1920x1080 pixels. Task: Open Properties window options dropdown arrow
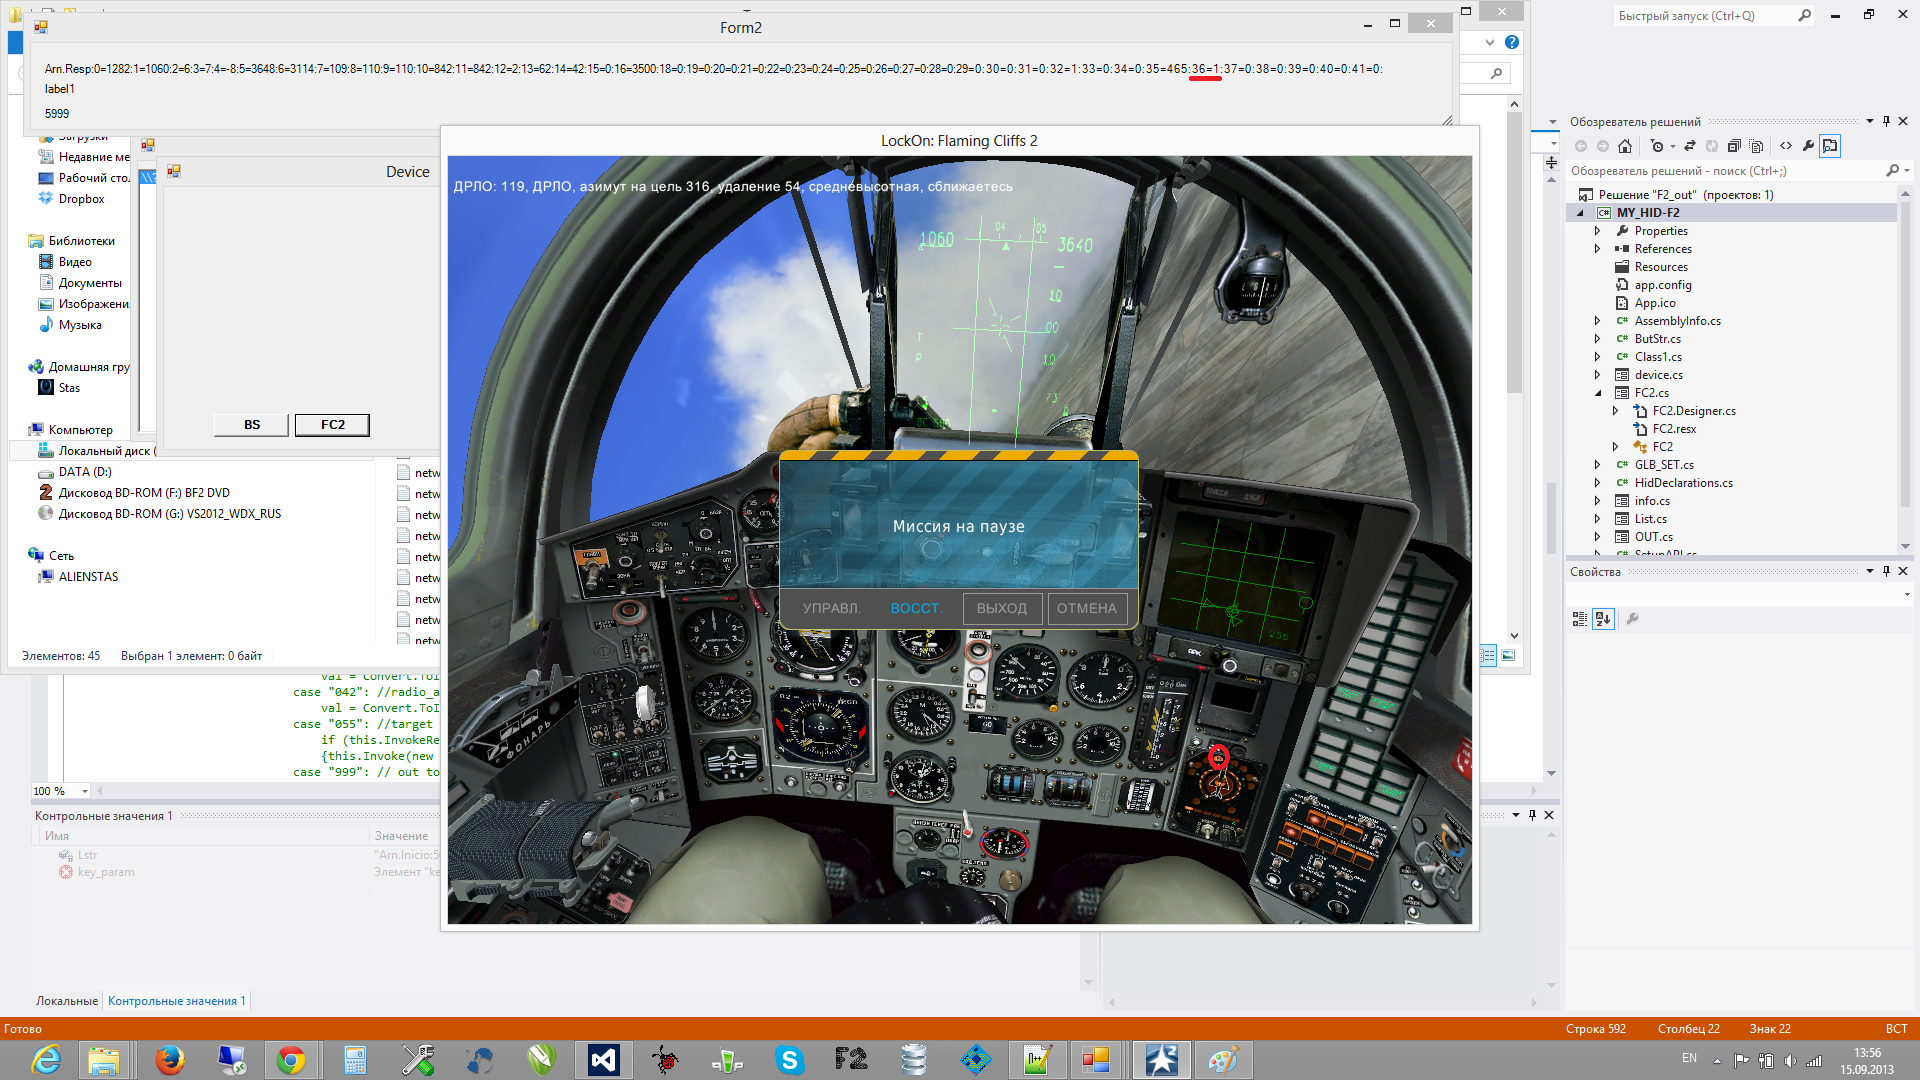coord(1870,571)
